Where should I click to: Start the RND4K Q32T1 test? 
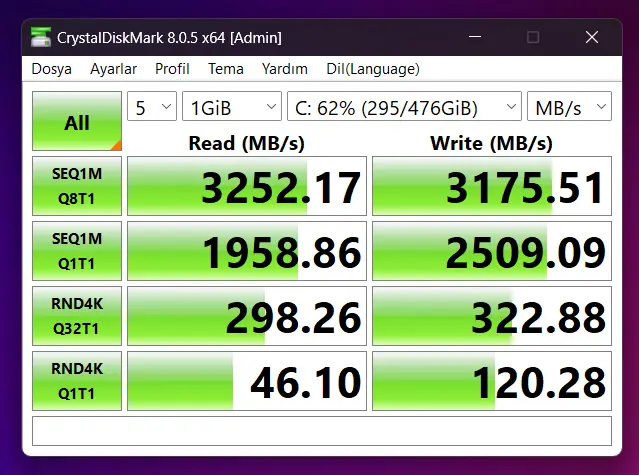pyautogui.click(x=77, y=316)
